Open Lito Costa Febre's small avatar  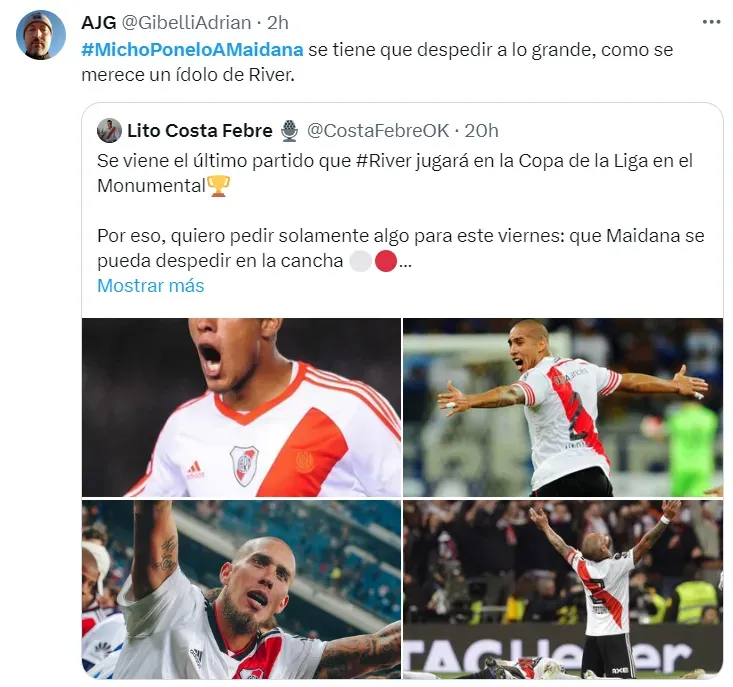[109, 131]
